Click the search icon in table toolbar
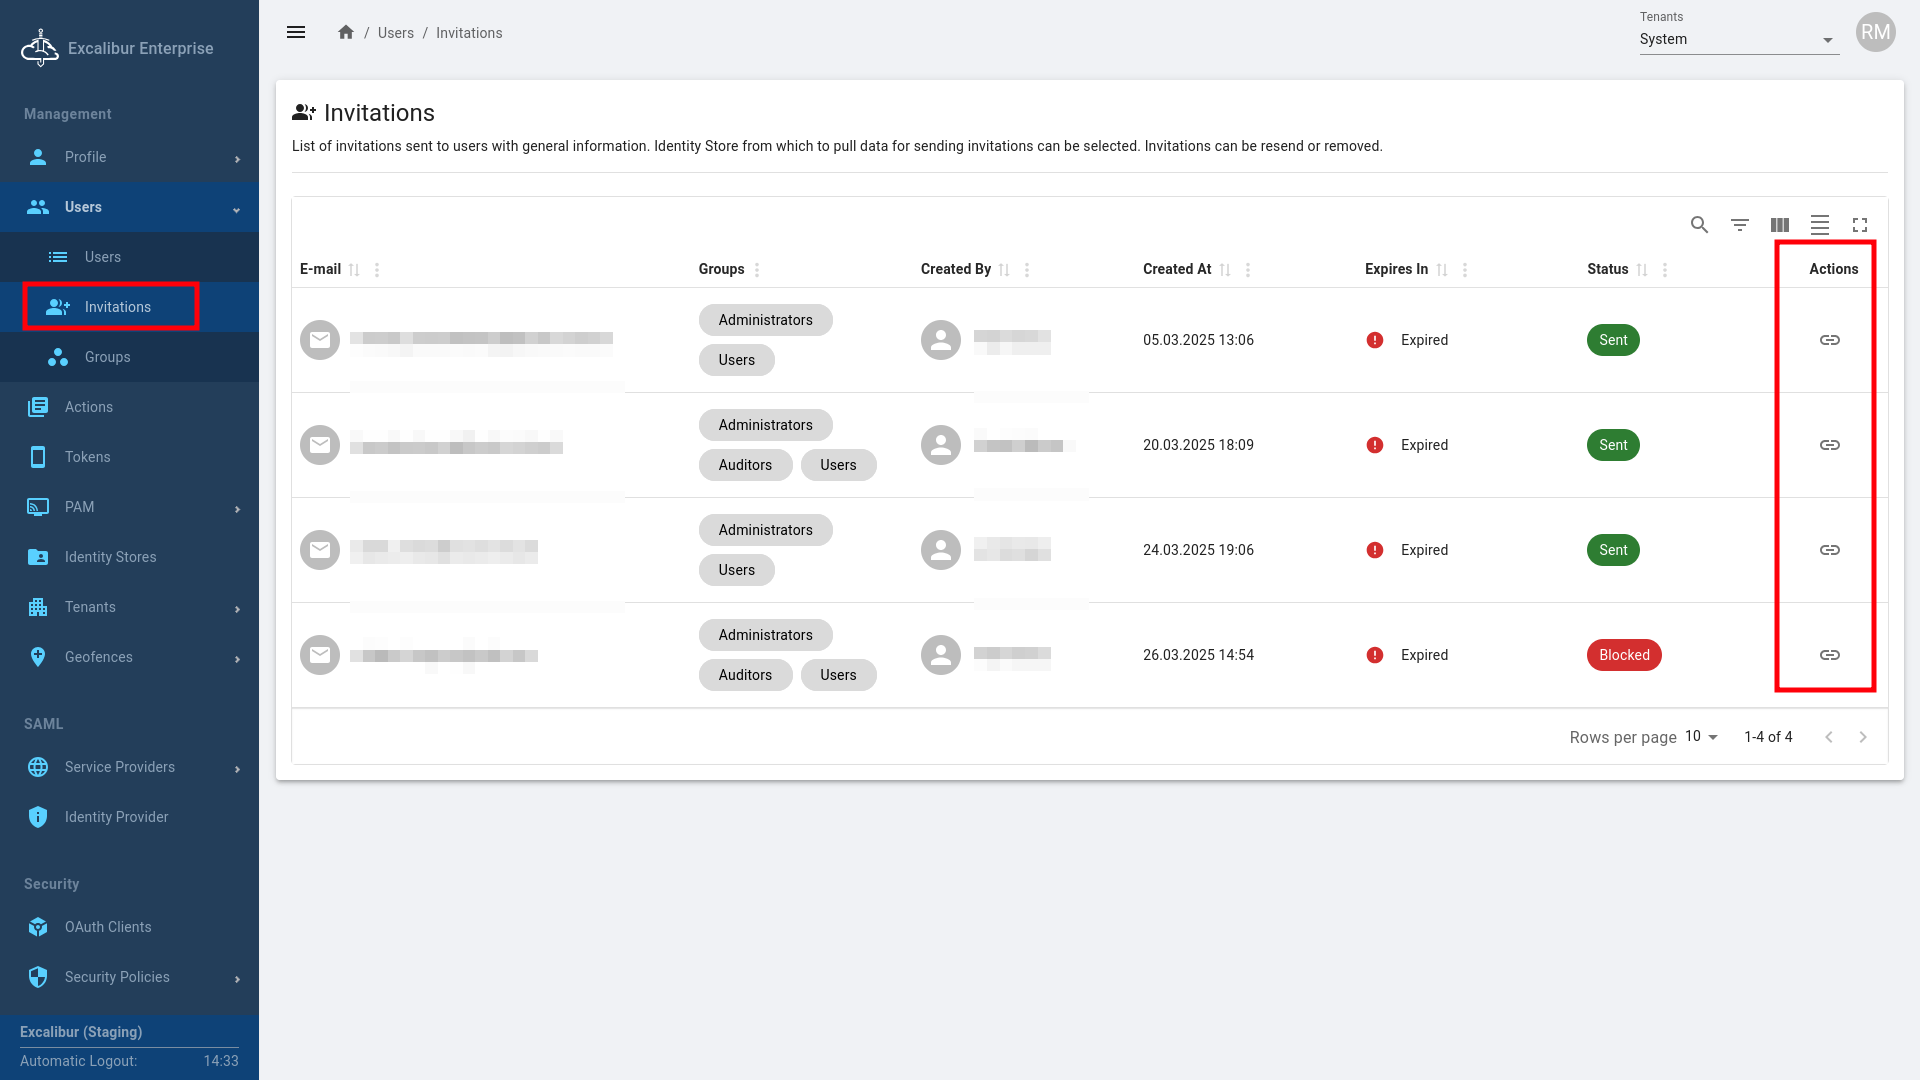 (x=1699, y=225)
